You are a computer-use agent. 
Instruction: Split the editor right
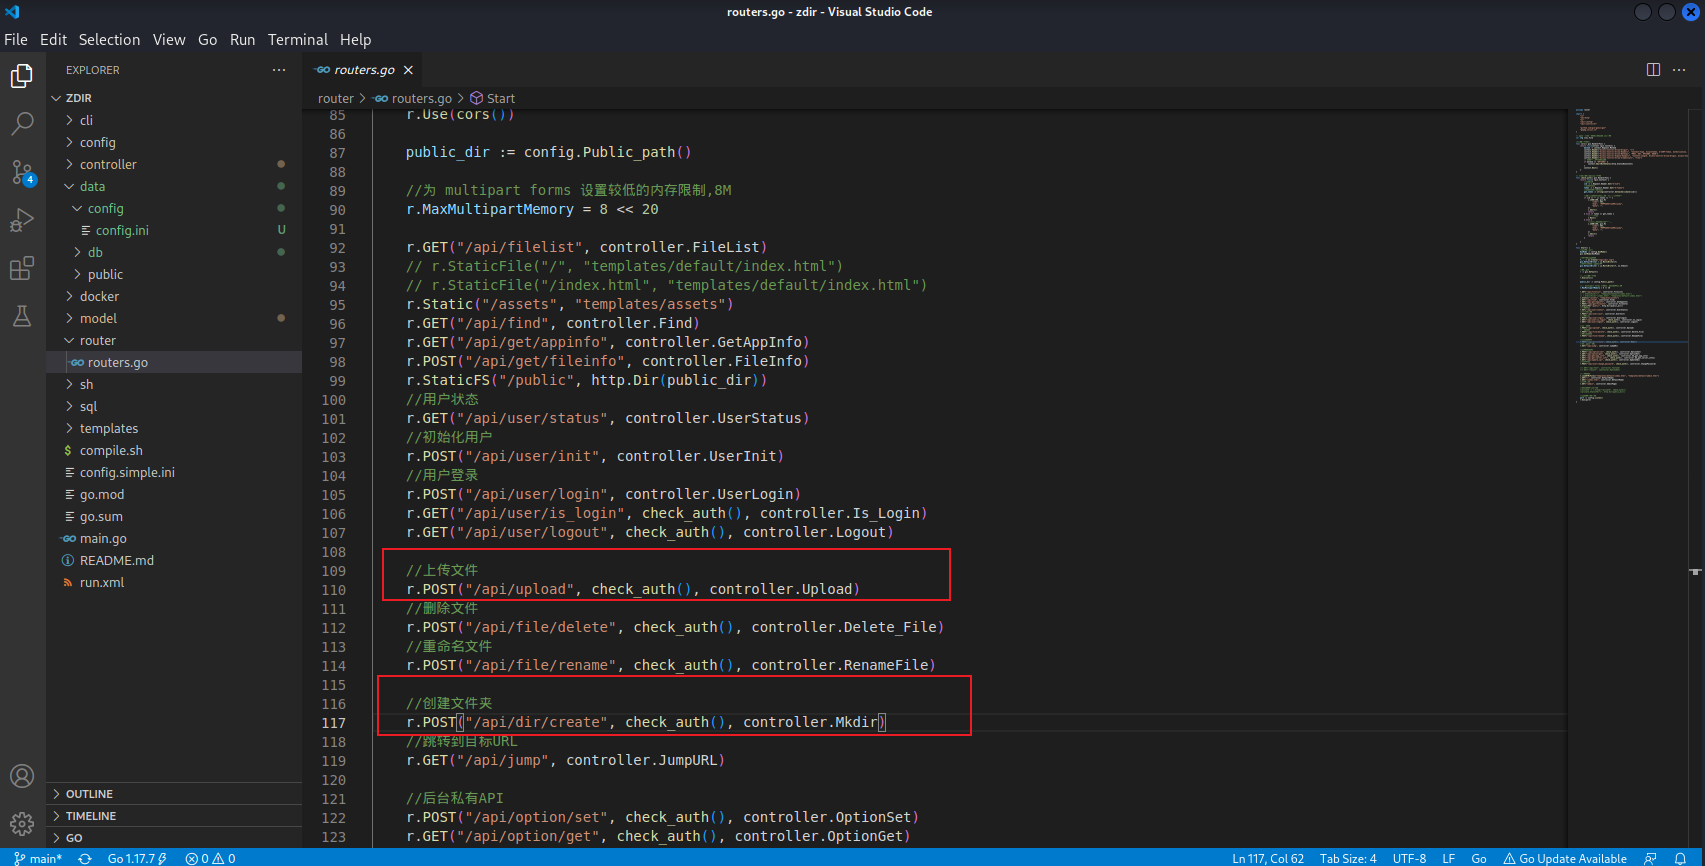click(x=1653, y=70)
